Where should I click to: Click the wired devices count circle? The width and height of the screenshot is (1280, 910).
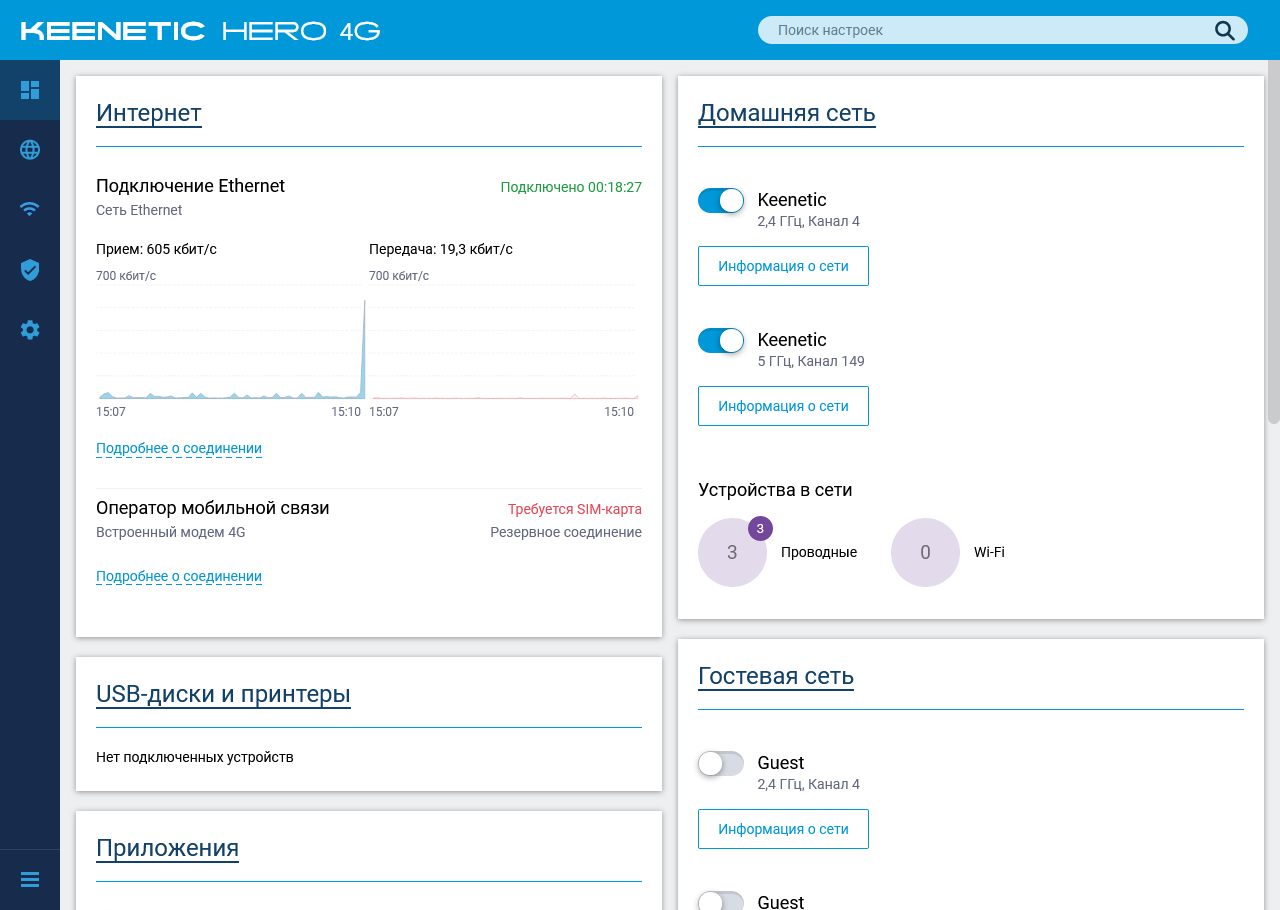point(732,552)
